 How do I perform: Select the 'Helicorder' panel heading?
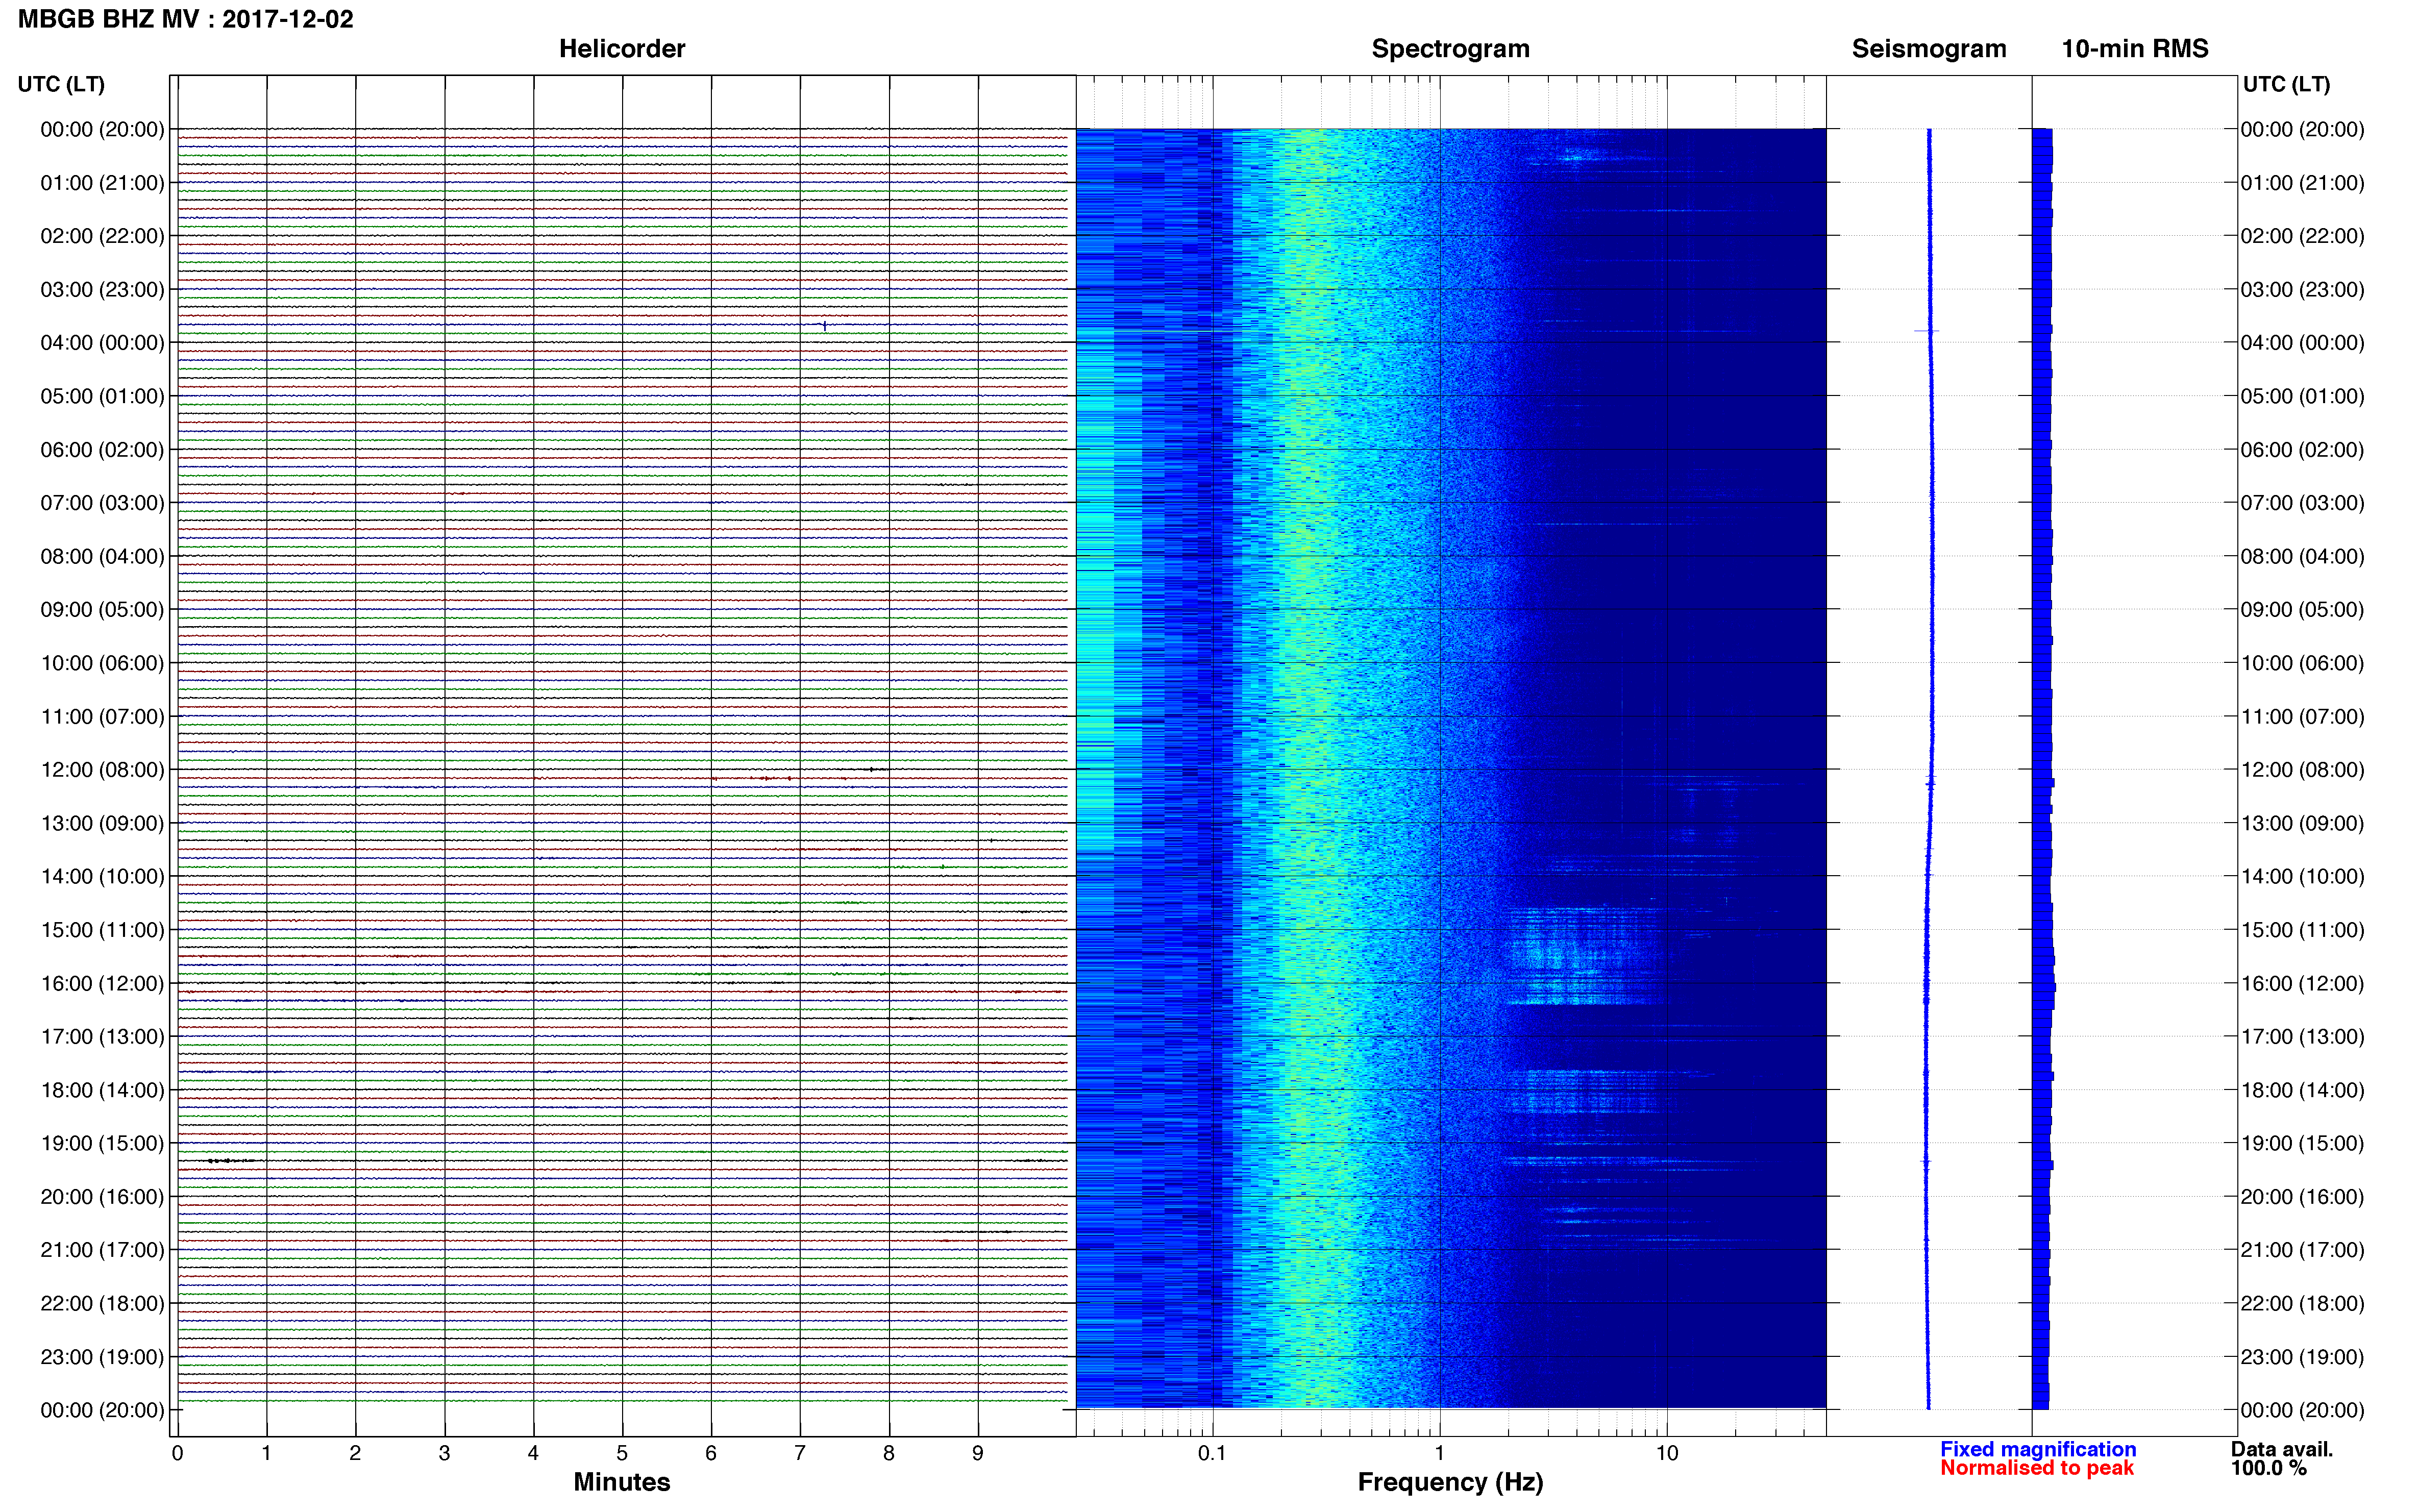click(621, 49)
